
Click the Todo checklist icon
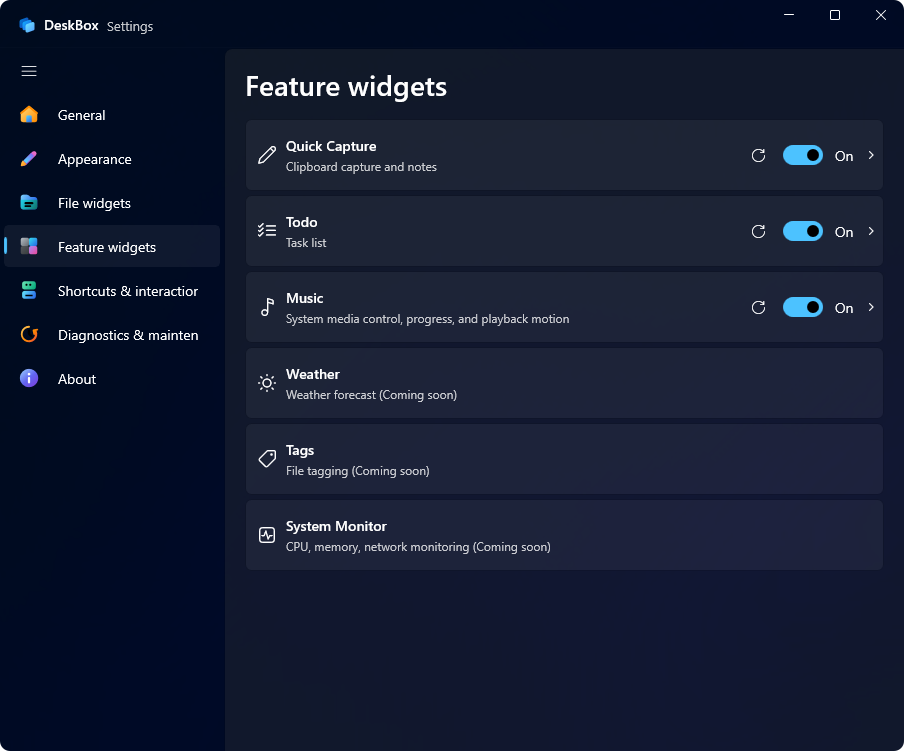pos(266,231)
